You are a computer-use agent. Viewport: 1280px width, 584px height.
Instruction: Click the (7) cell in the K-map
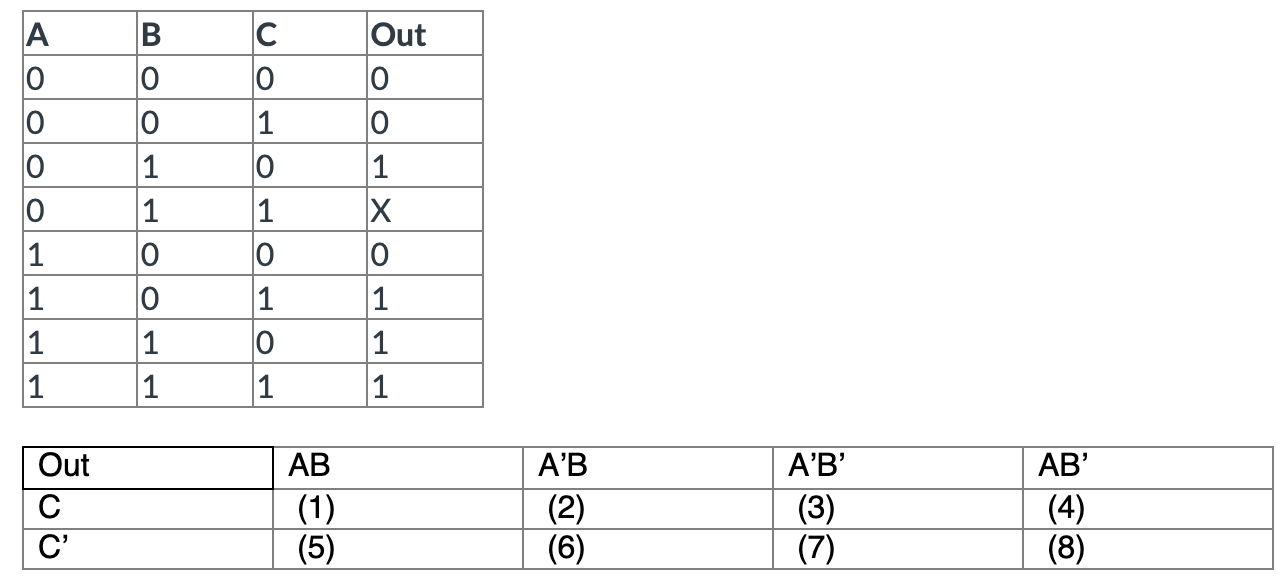point(816,549)
